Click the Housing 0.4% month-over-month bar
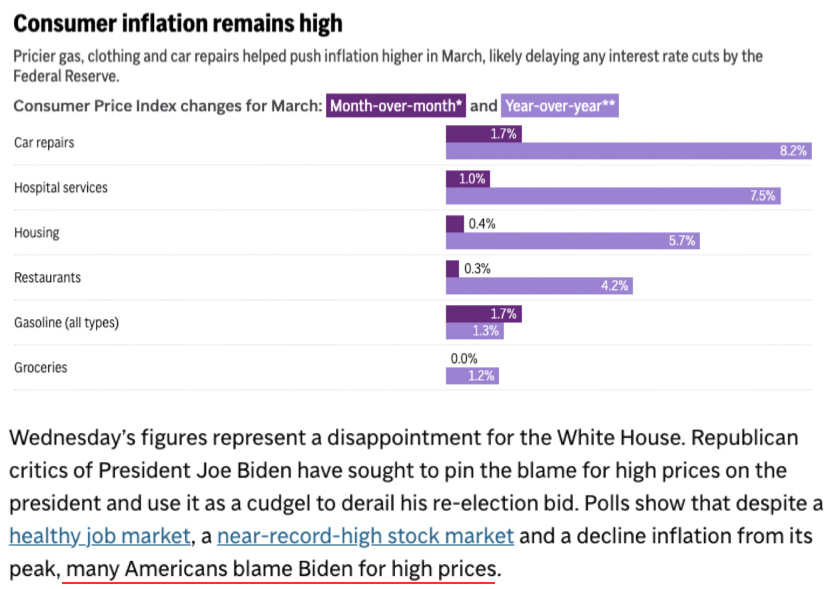 [454, 224]
